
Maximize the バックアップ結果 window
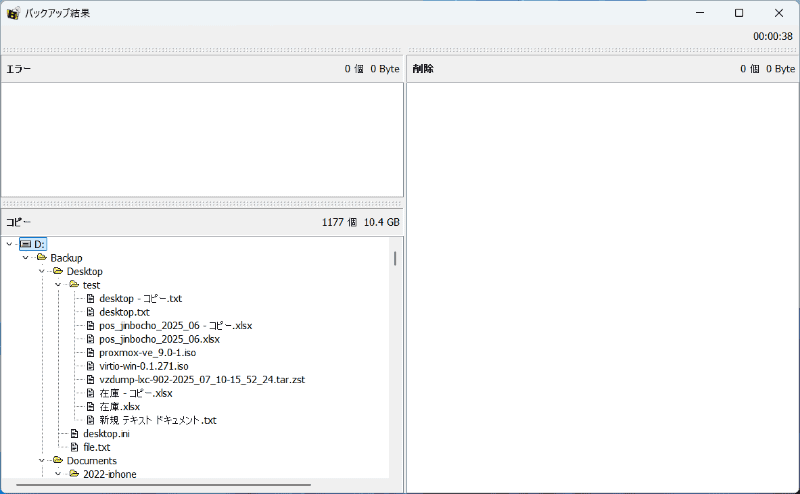(x=739, y=13)
